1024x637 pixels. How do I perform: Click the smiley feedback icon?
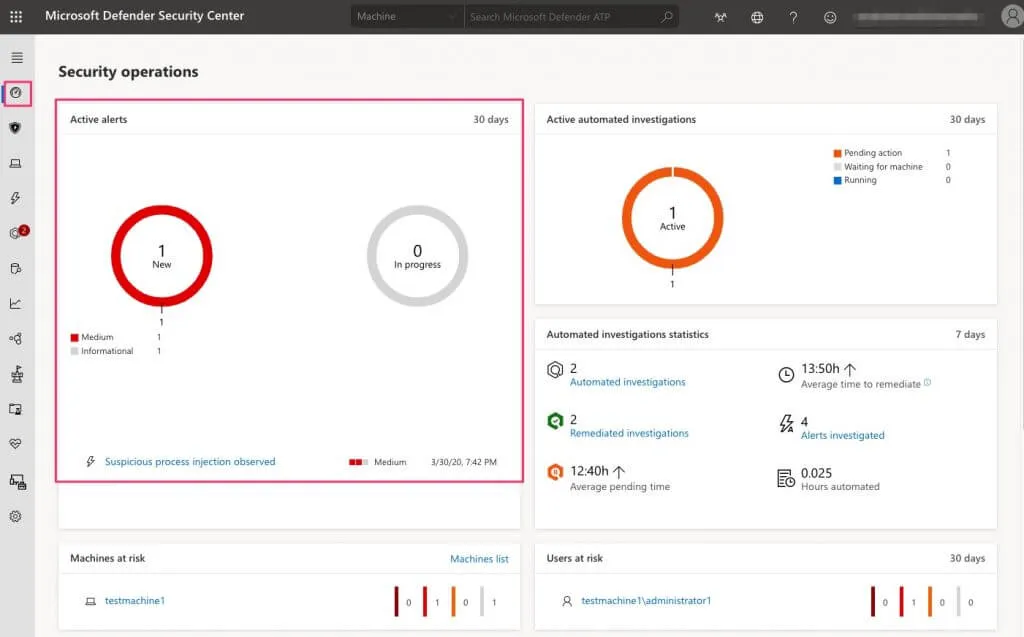pos(829,17)
